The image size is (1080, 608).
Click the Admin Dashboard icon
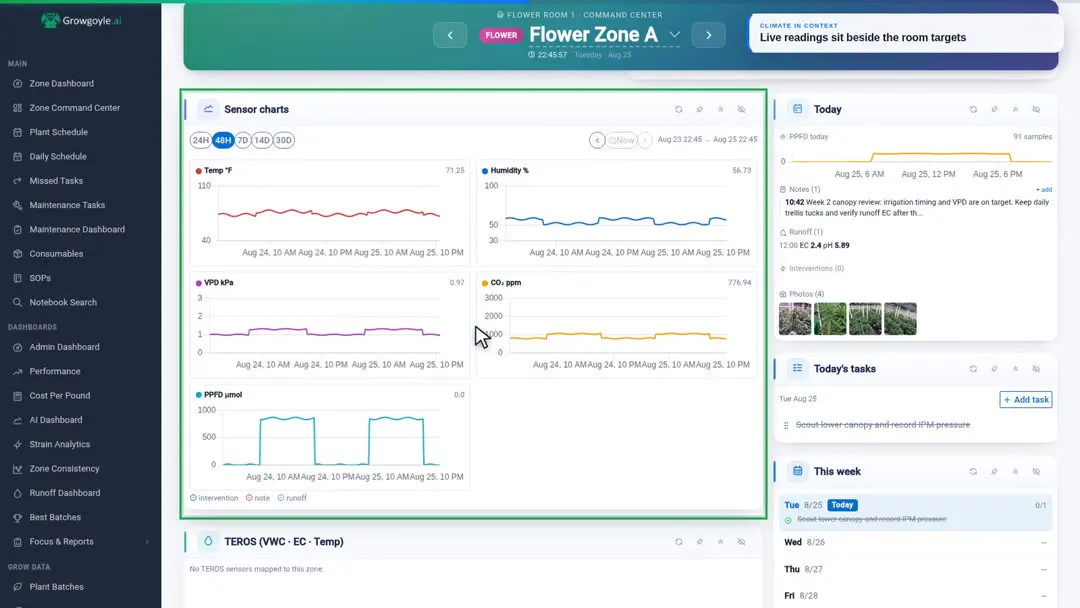(17, 347)
